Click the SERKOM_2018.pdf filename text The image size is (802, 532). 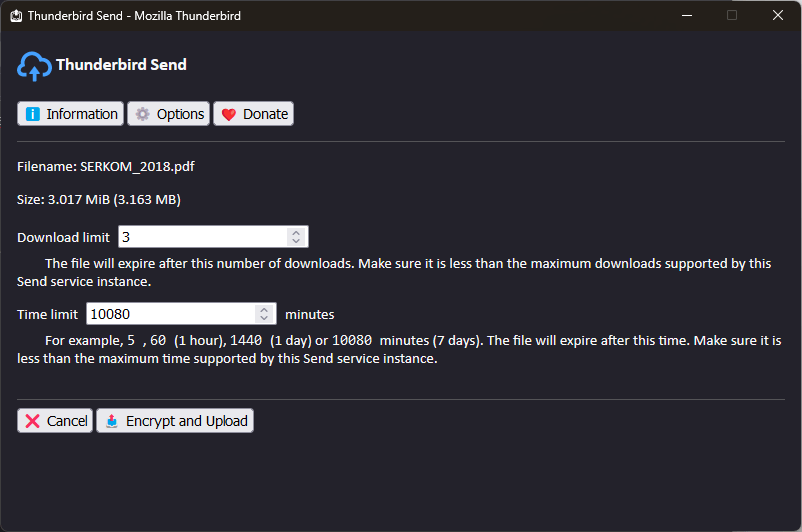(130, 167)
